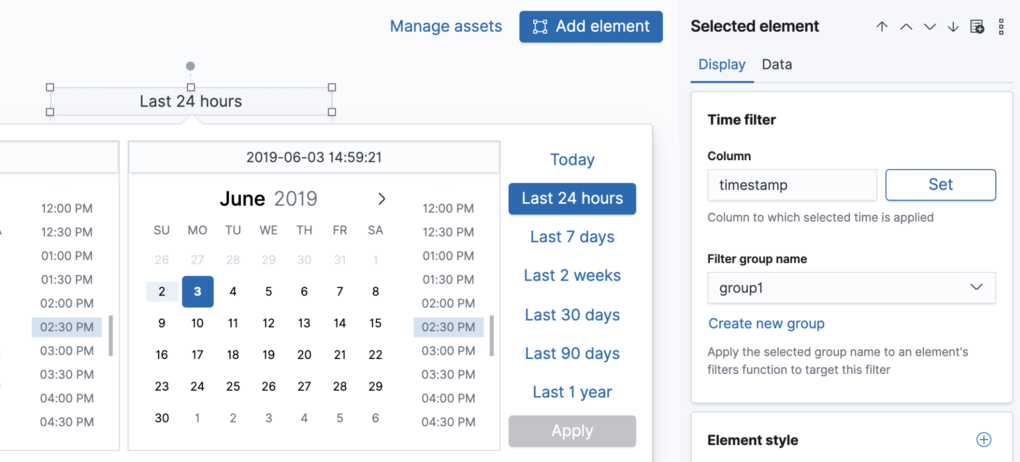The image size is (1020, 462).
Task: Open the Manage assets link
Action: point(446,27)
